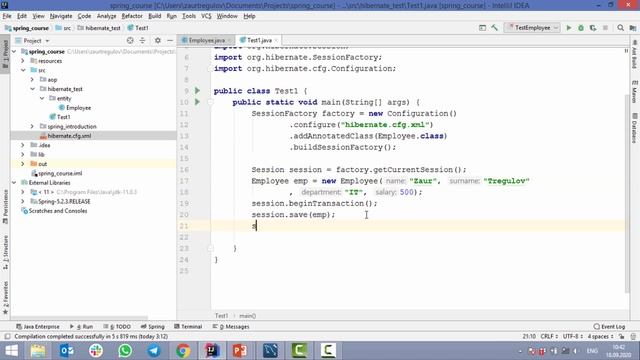Run with coverage icon in toolbar
The width and height of the screenshot is (640, 360).
(x=593, y=28)
